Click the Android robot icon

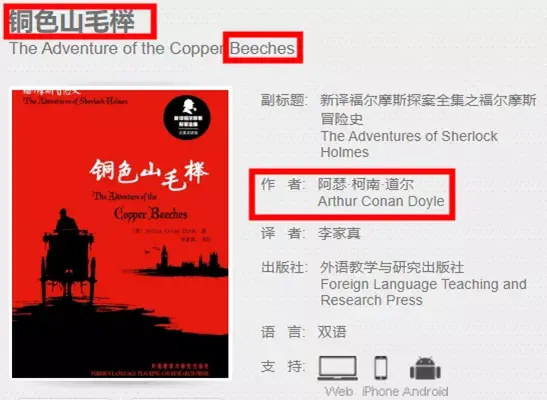[x=425, y=368]
